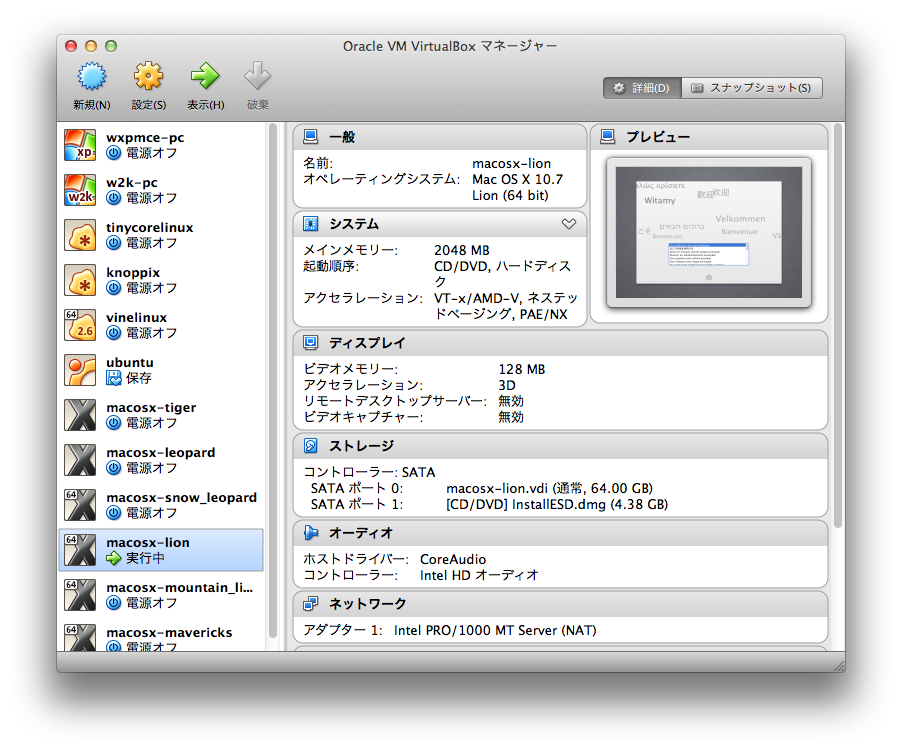The width and height of the screenshot is (902, 751).
Task: Click the Network (ネットワーク) section icon
Action: pos(311,604)
